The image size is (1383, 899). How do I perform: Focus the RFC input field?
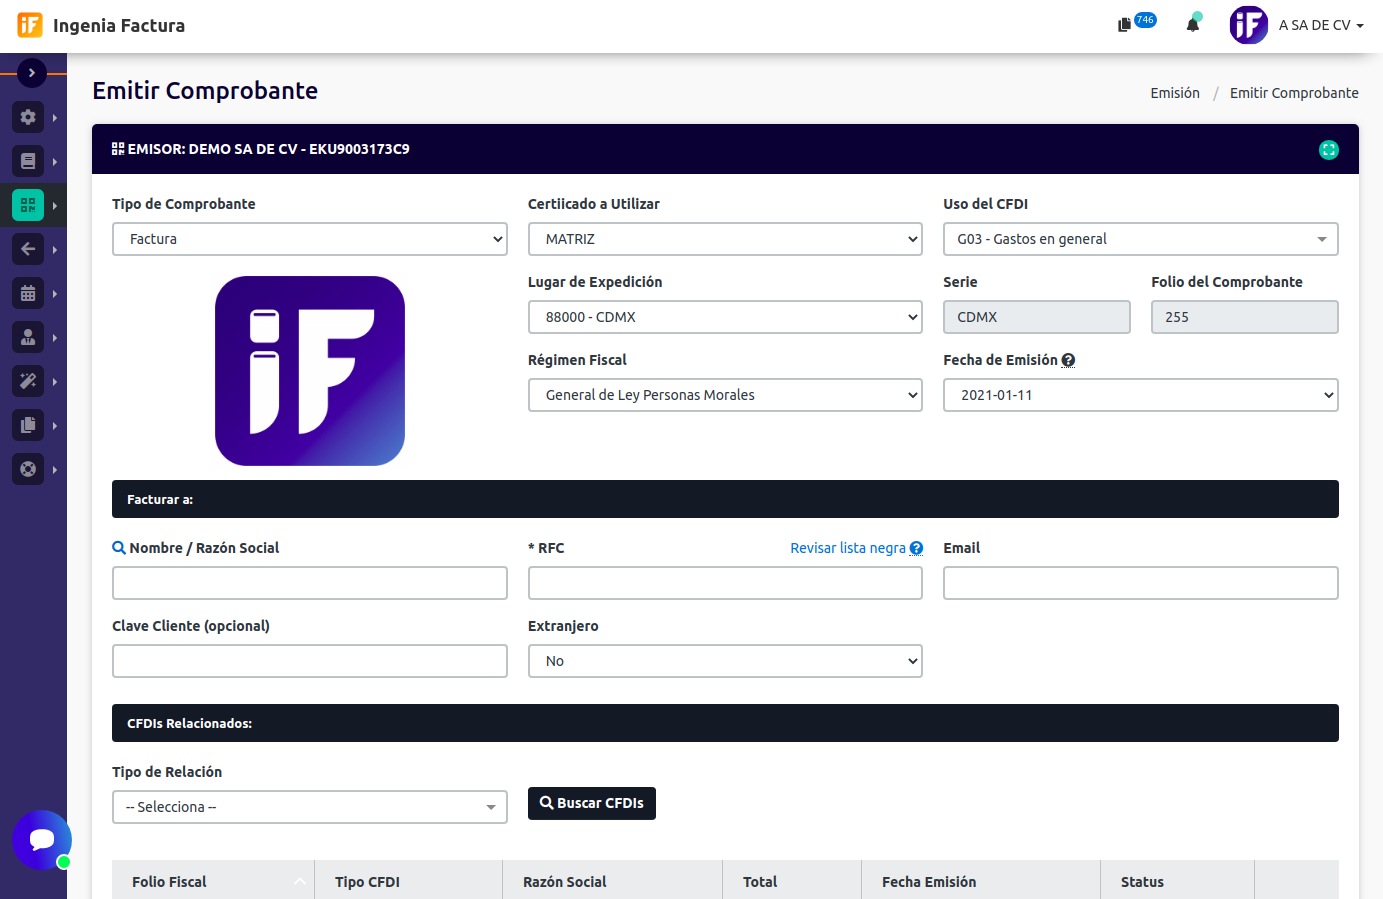724,583
